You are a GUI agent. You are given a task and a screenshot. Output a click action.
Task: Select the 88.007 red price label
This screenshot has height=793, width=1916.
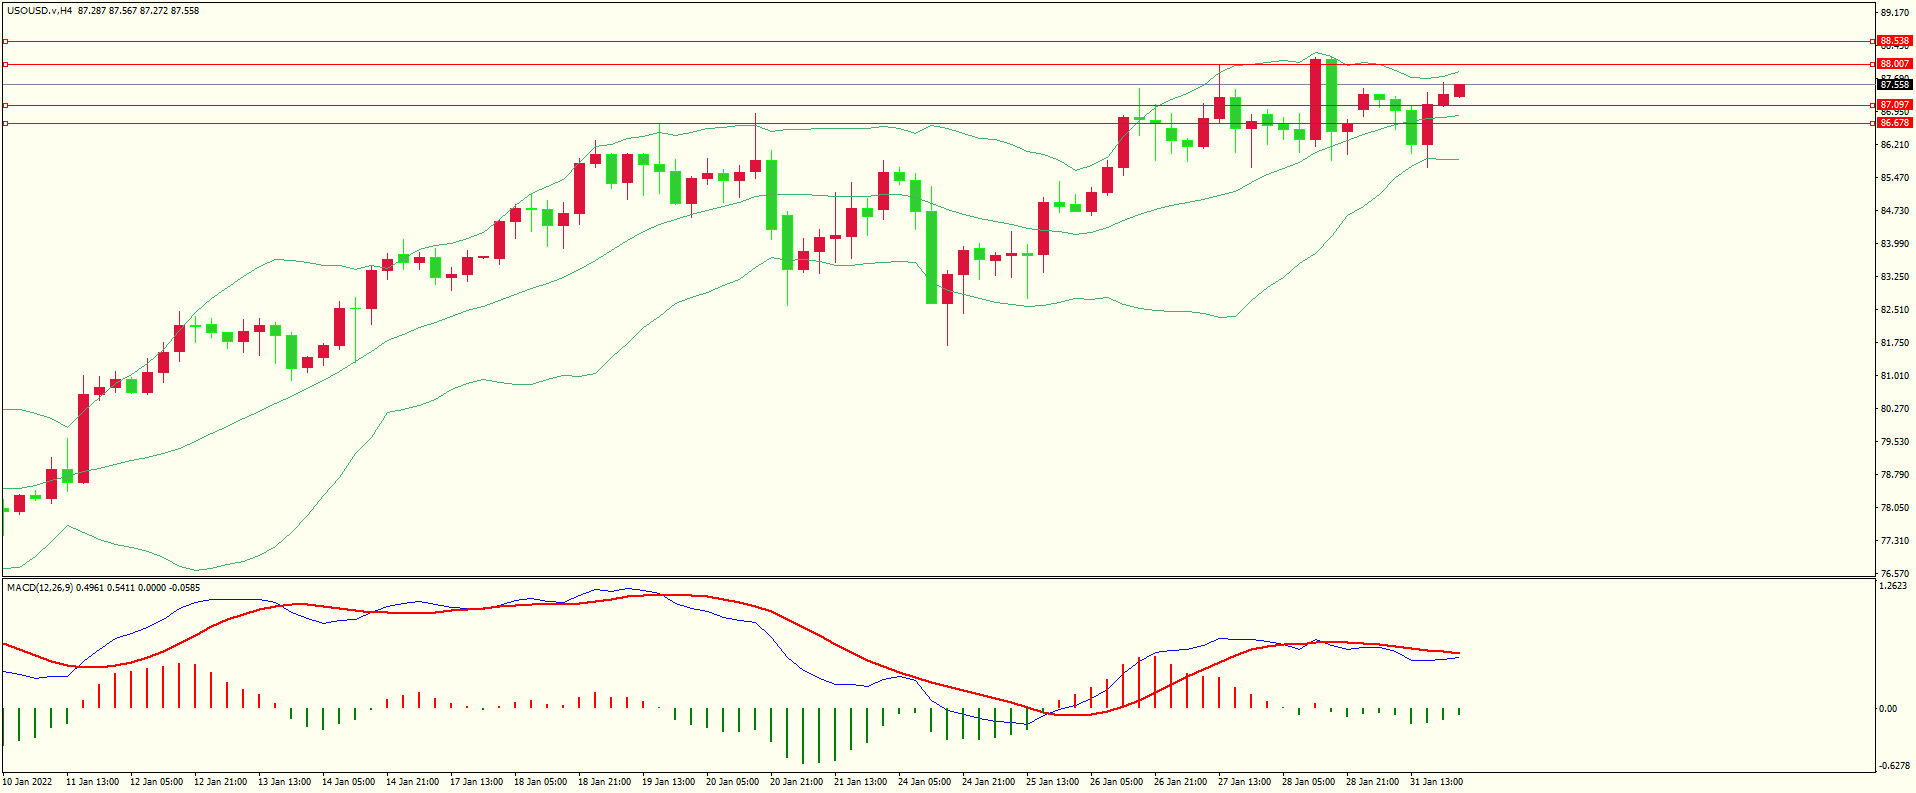coord(1895,63)
